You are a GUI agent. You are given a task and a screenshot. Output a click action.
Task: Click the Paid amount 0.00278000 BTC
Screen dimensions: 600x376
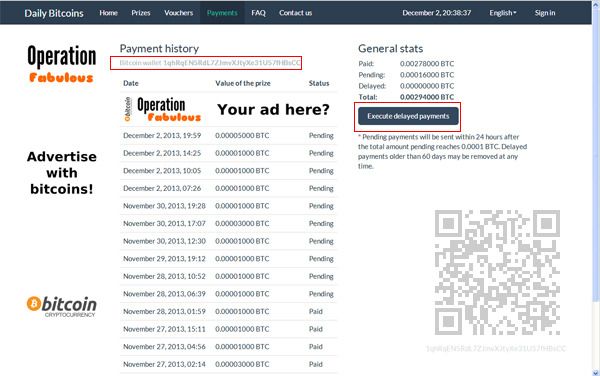(x=427, y=63)
